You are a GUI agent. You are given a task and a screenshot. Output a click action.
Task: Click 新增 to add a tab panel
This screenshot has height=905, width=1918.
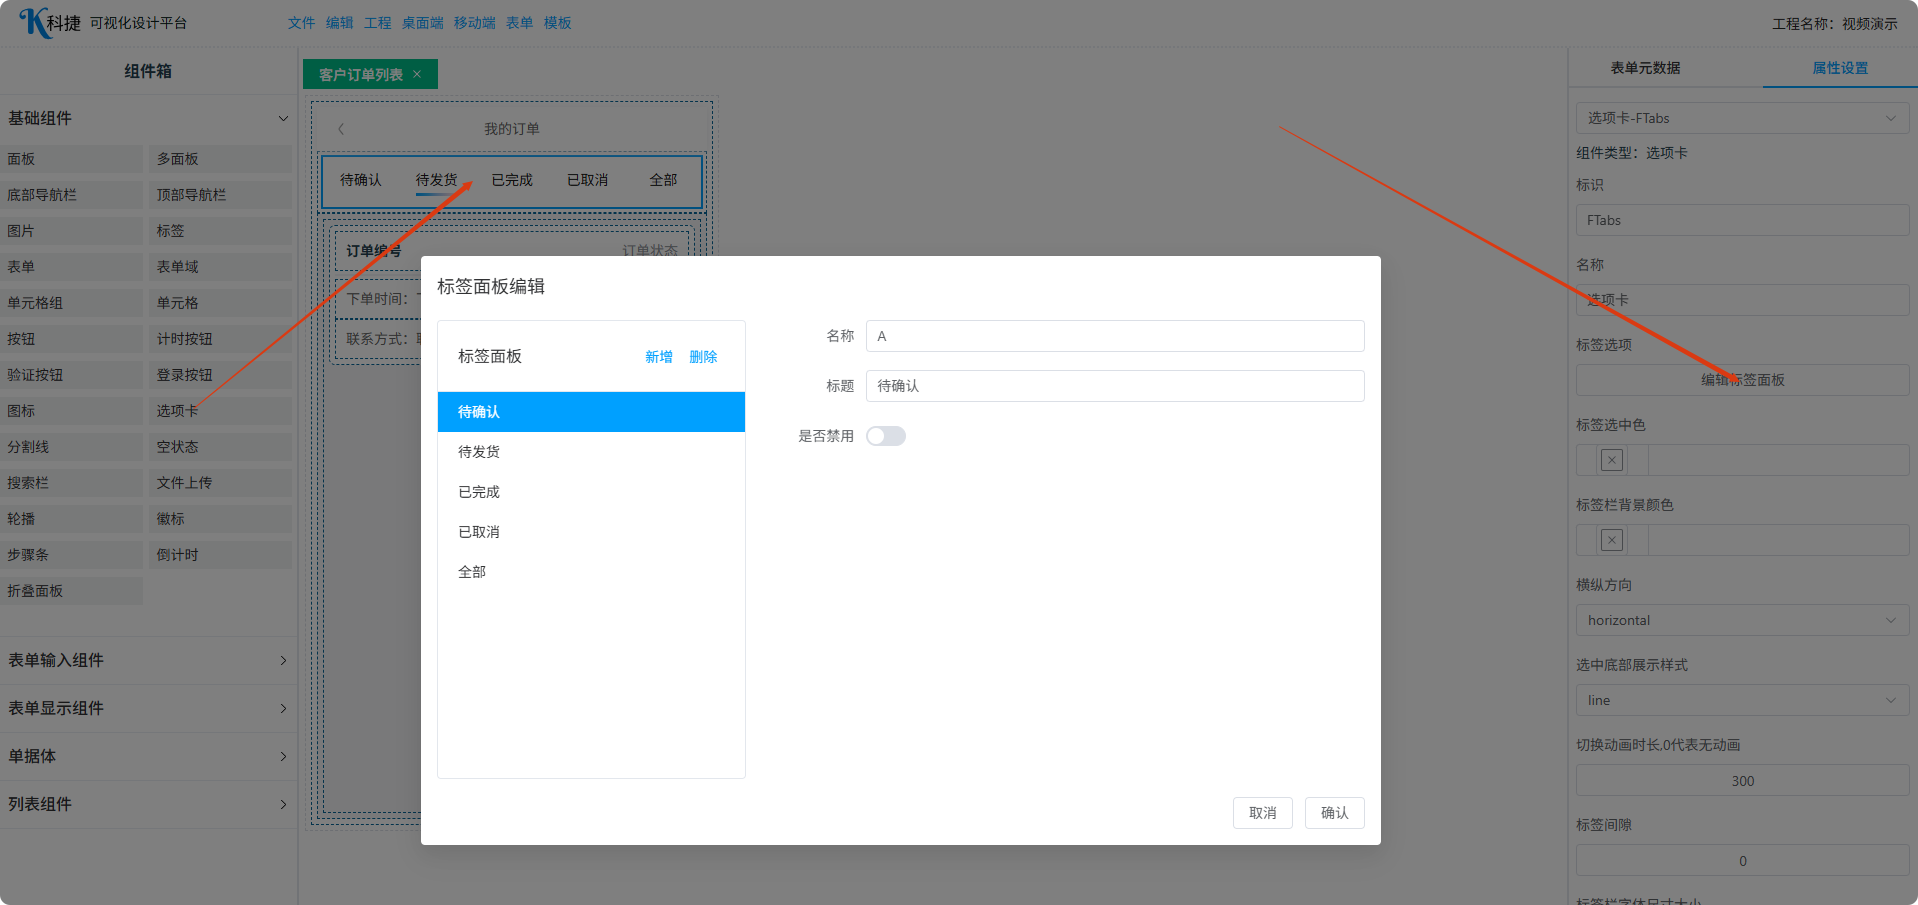point(658,357)
